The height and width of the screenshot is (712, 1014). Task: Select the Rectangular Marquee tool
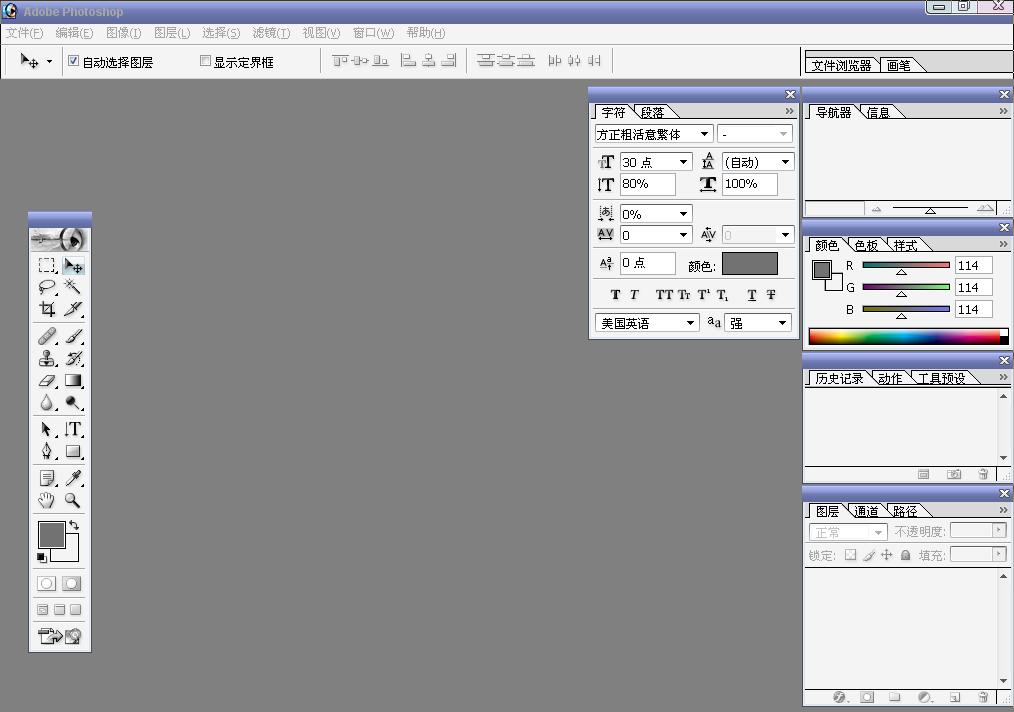(47, 265)
